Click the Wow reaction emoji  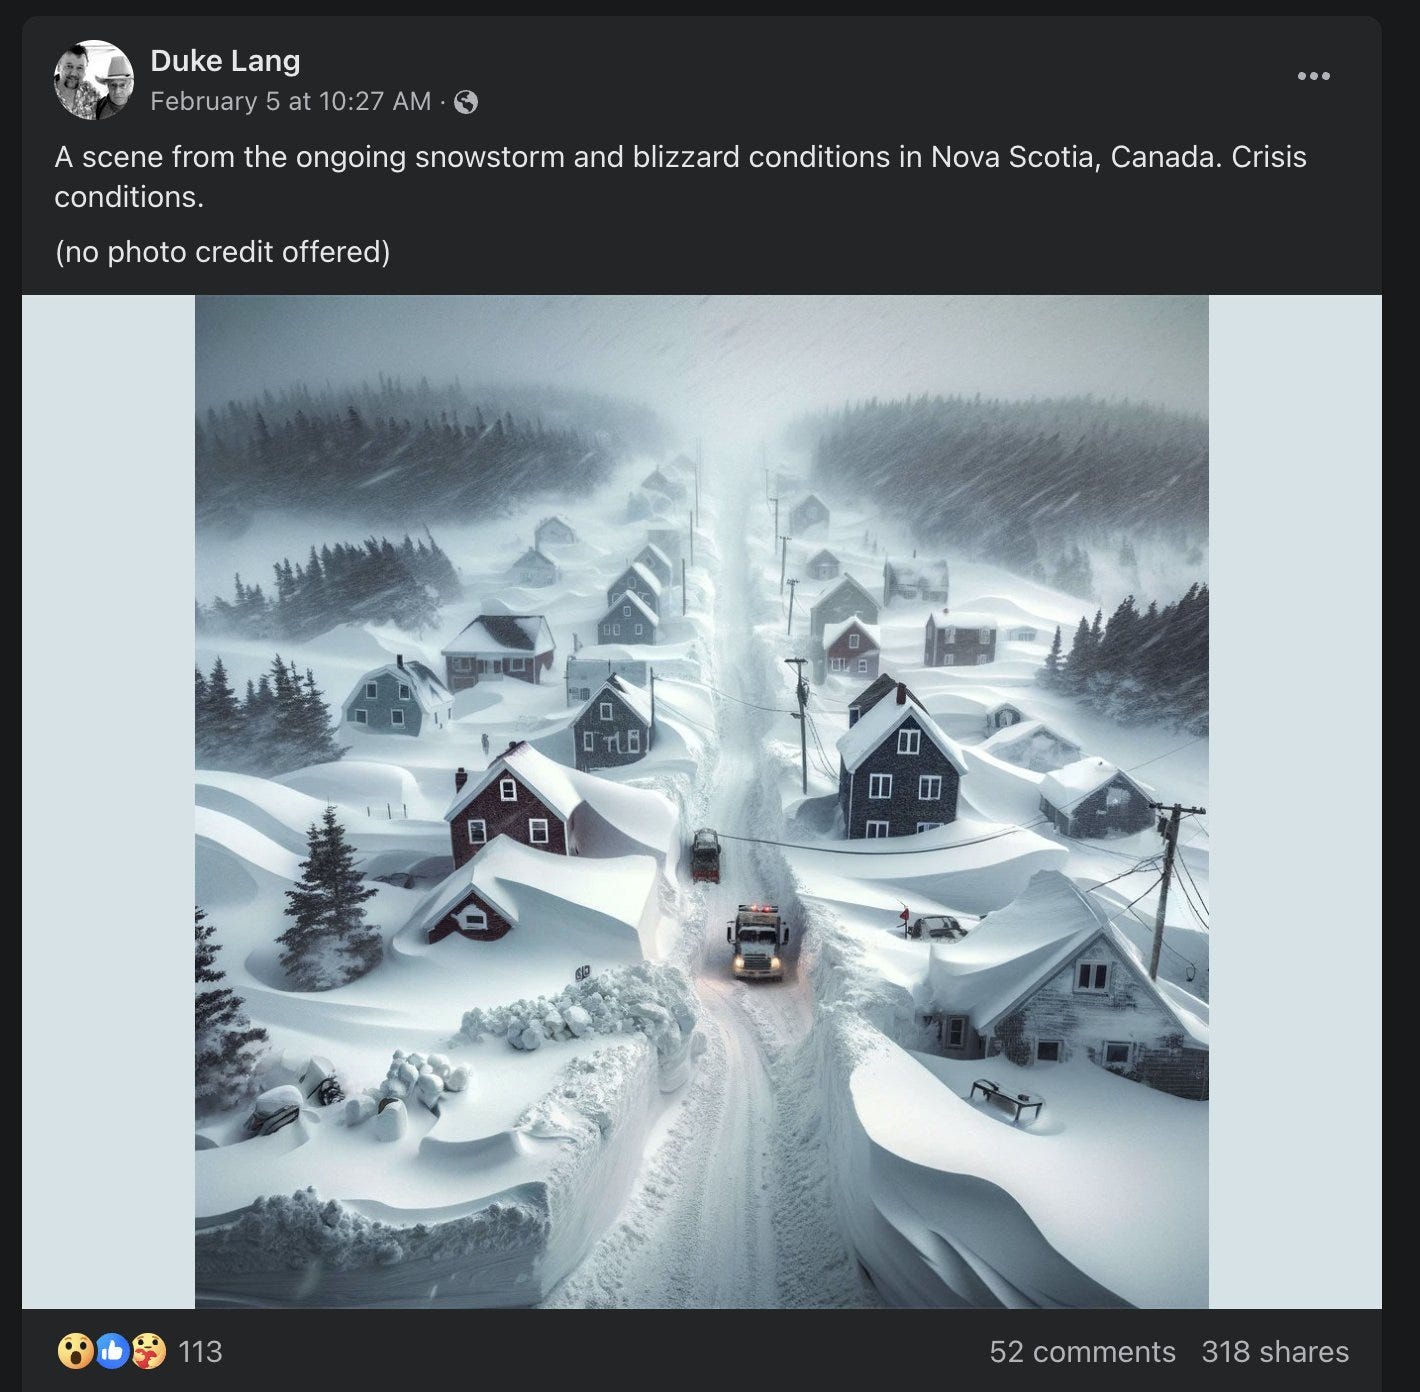click(75, 1352)
